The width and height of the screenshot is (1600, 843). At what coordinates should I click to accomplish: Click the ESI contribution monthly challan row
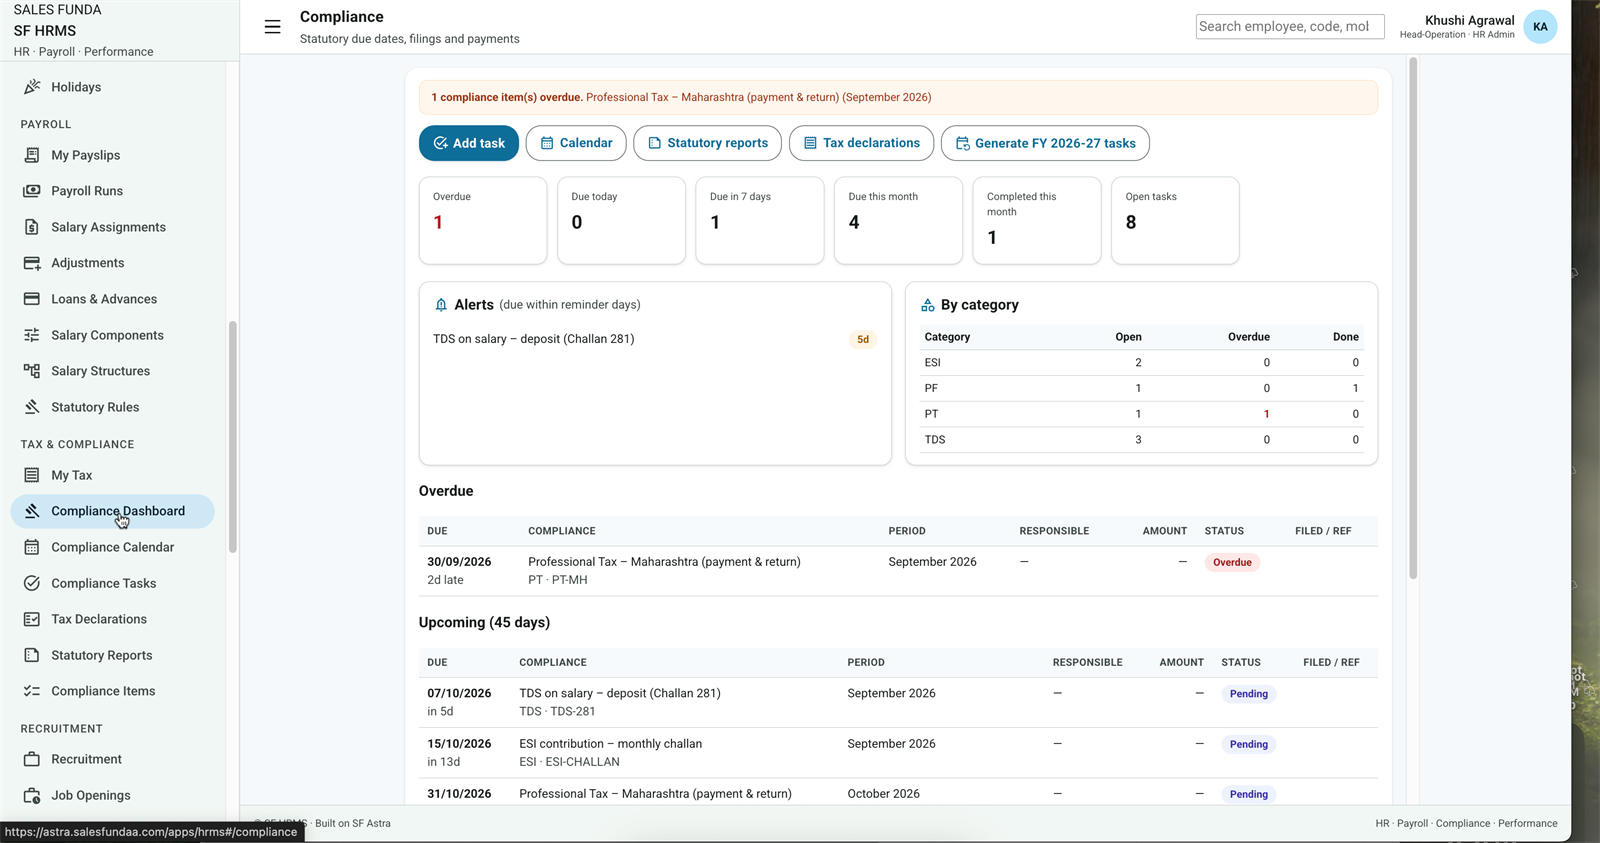pos(898,753)
